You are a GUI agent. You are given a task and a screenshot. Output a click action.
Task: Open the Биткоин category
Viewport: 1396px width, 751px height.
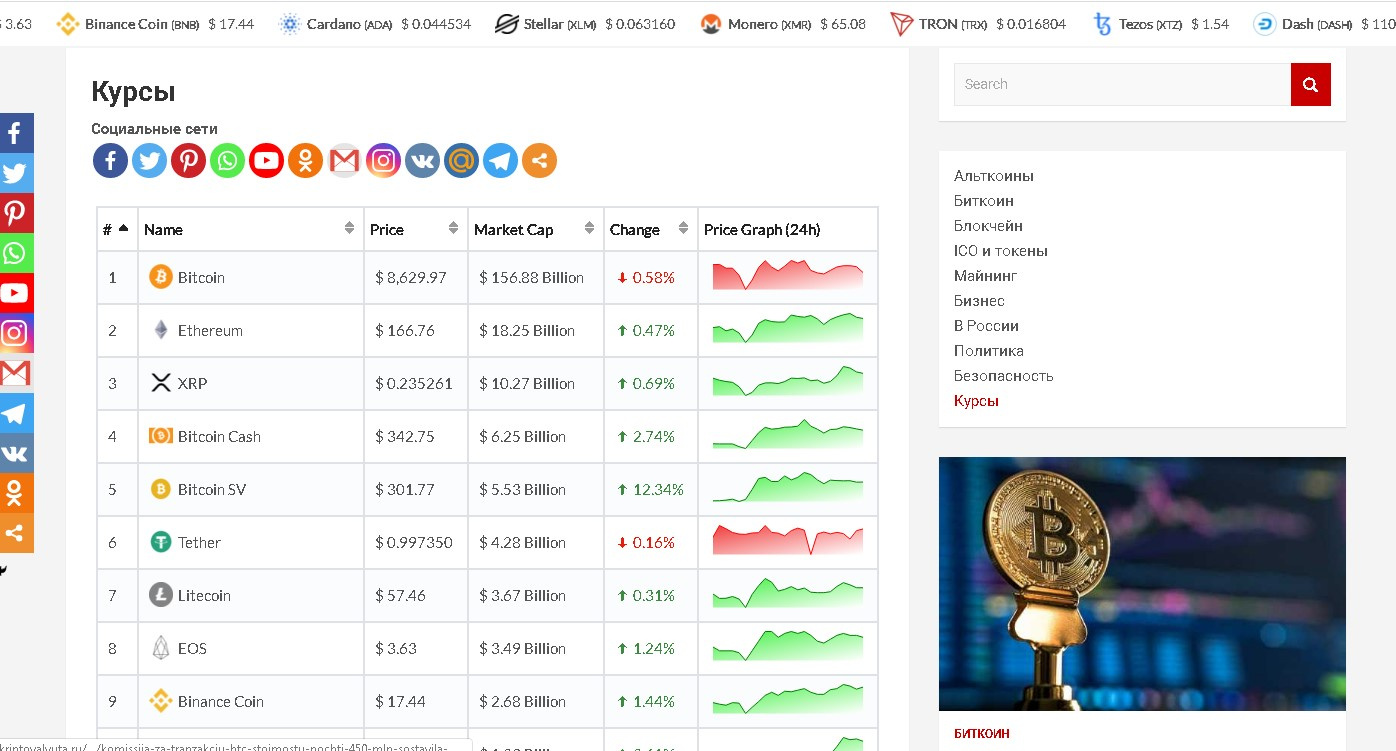point(984,201)
